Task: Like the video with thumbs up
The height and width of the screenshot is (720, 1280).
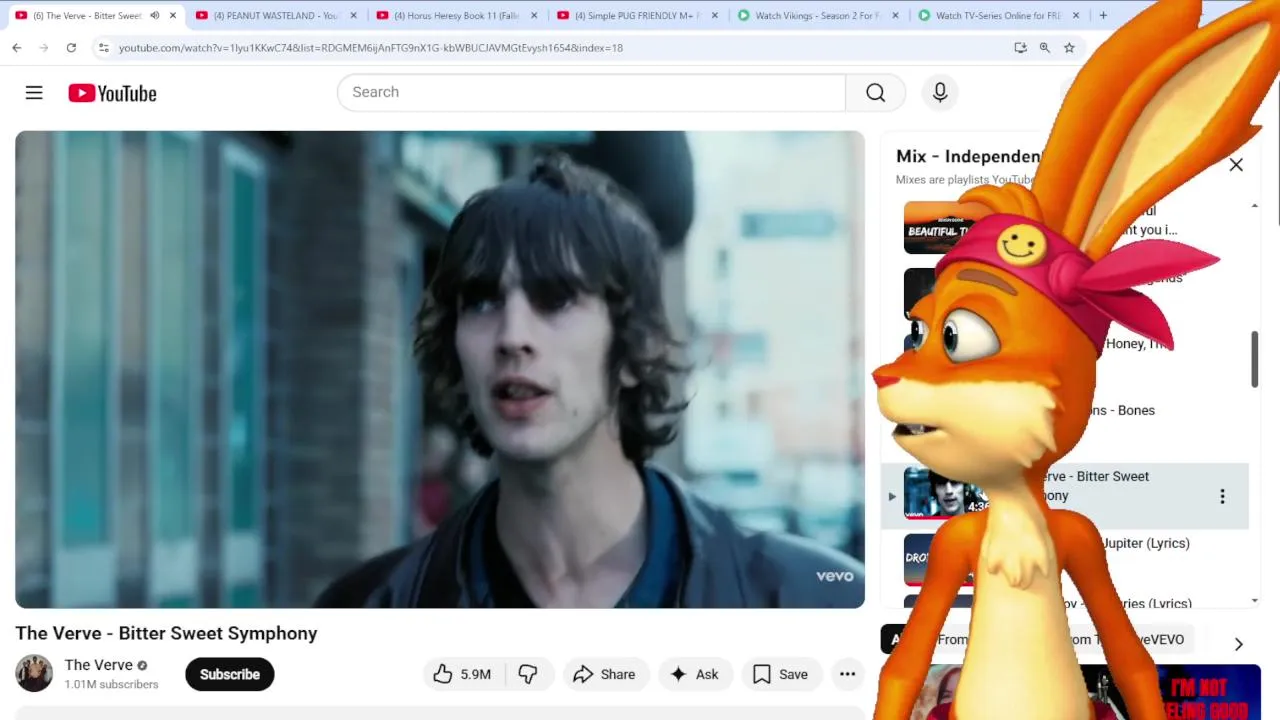Action: [462, 674]
